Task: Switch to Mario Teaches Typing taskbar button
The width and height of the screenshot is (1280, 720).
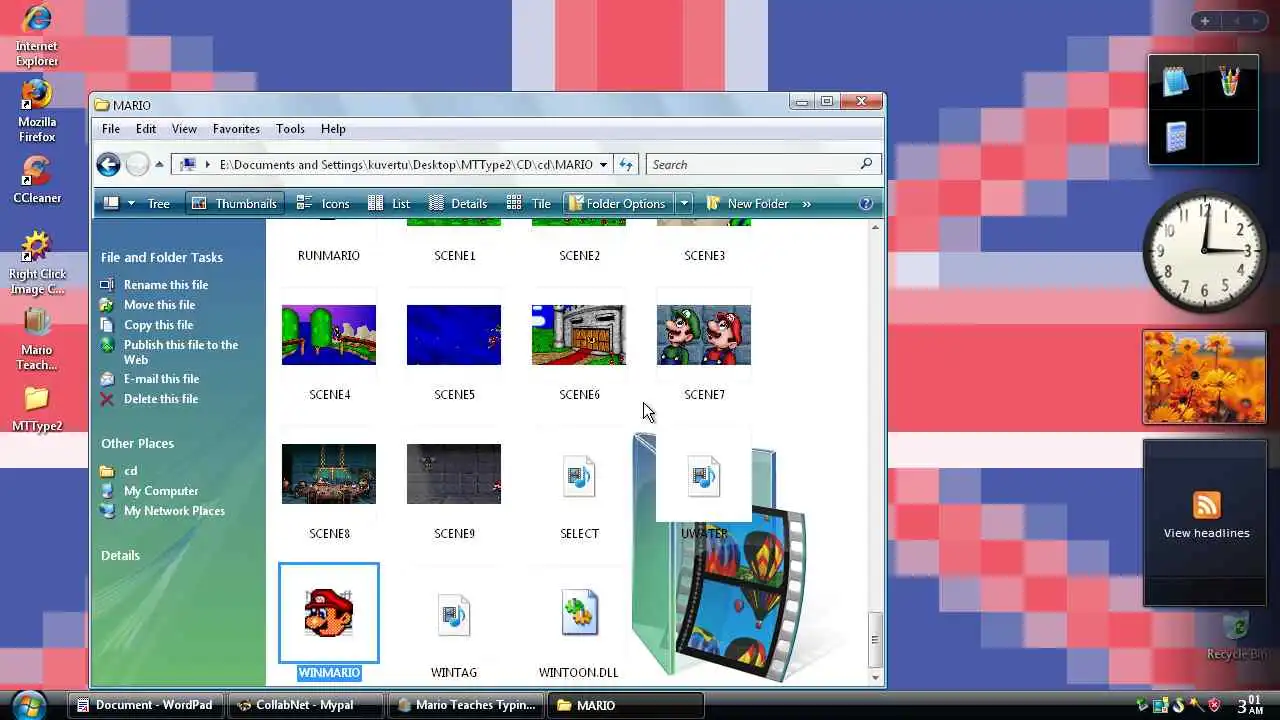Action: [464, 705]
